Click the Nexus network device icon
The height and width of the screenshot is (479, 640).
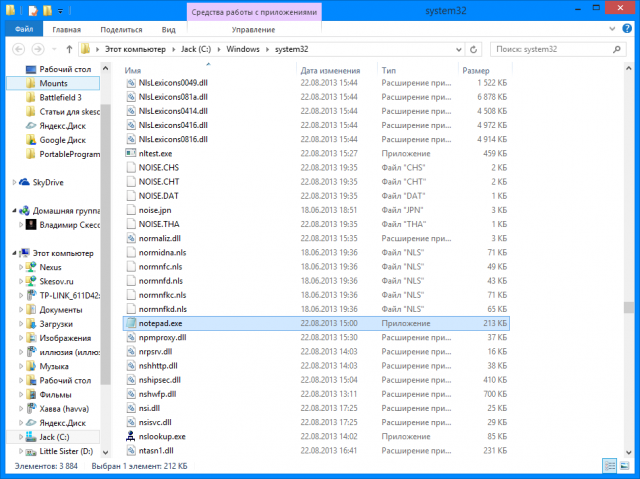31,267
